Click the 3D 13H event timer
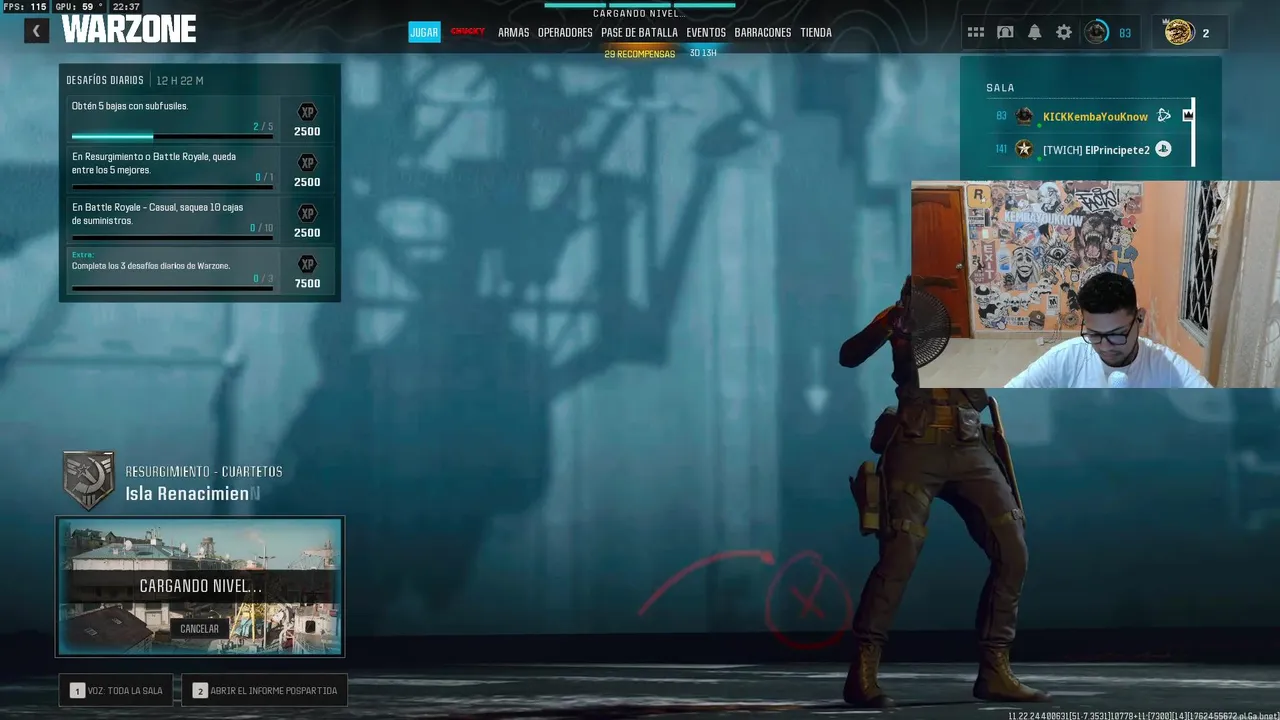1280x720 pixels. (x=703, y=53)
